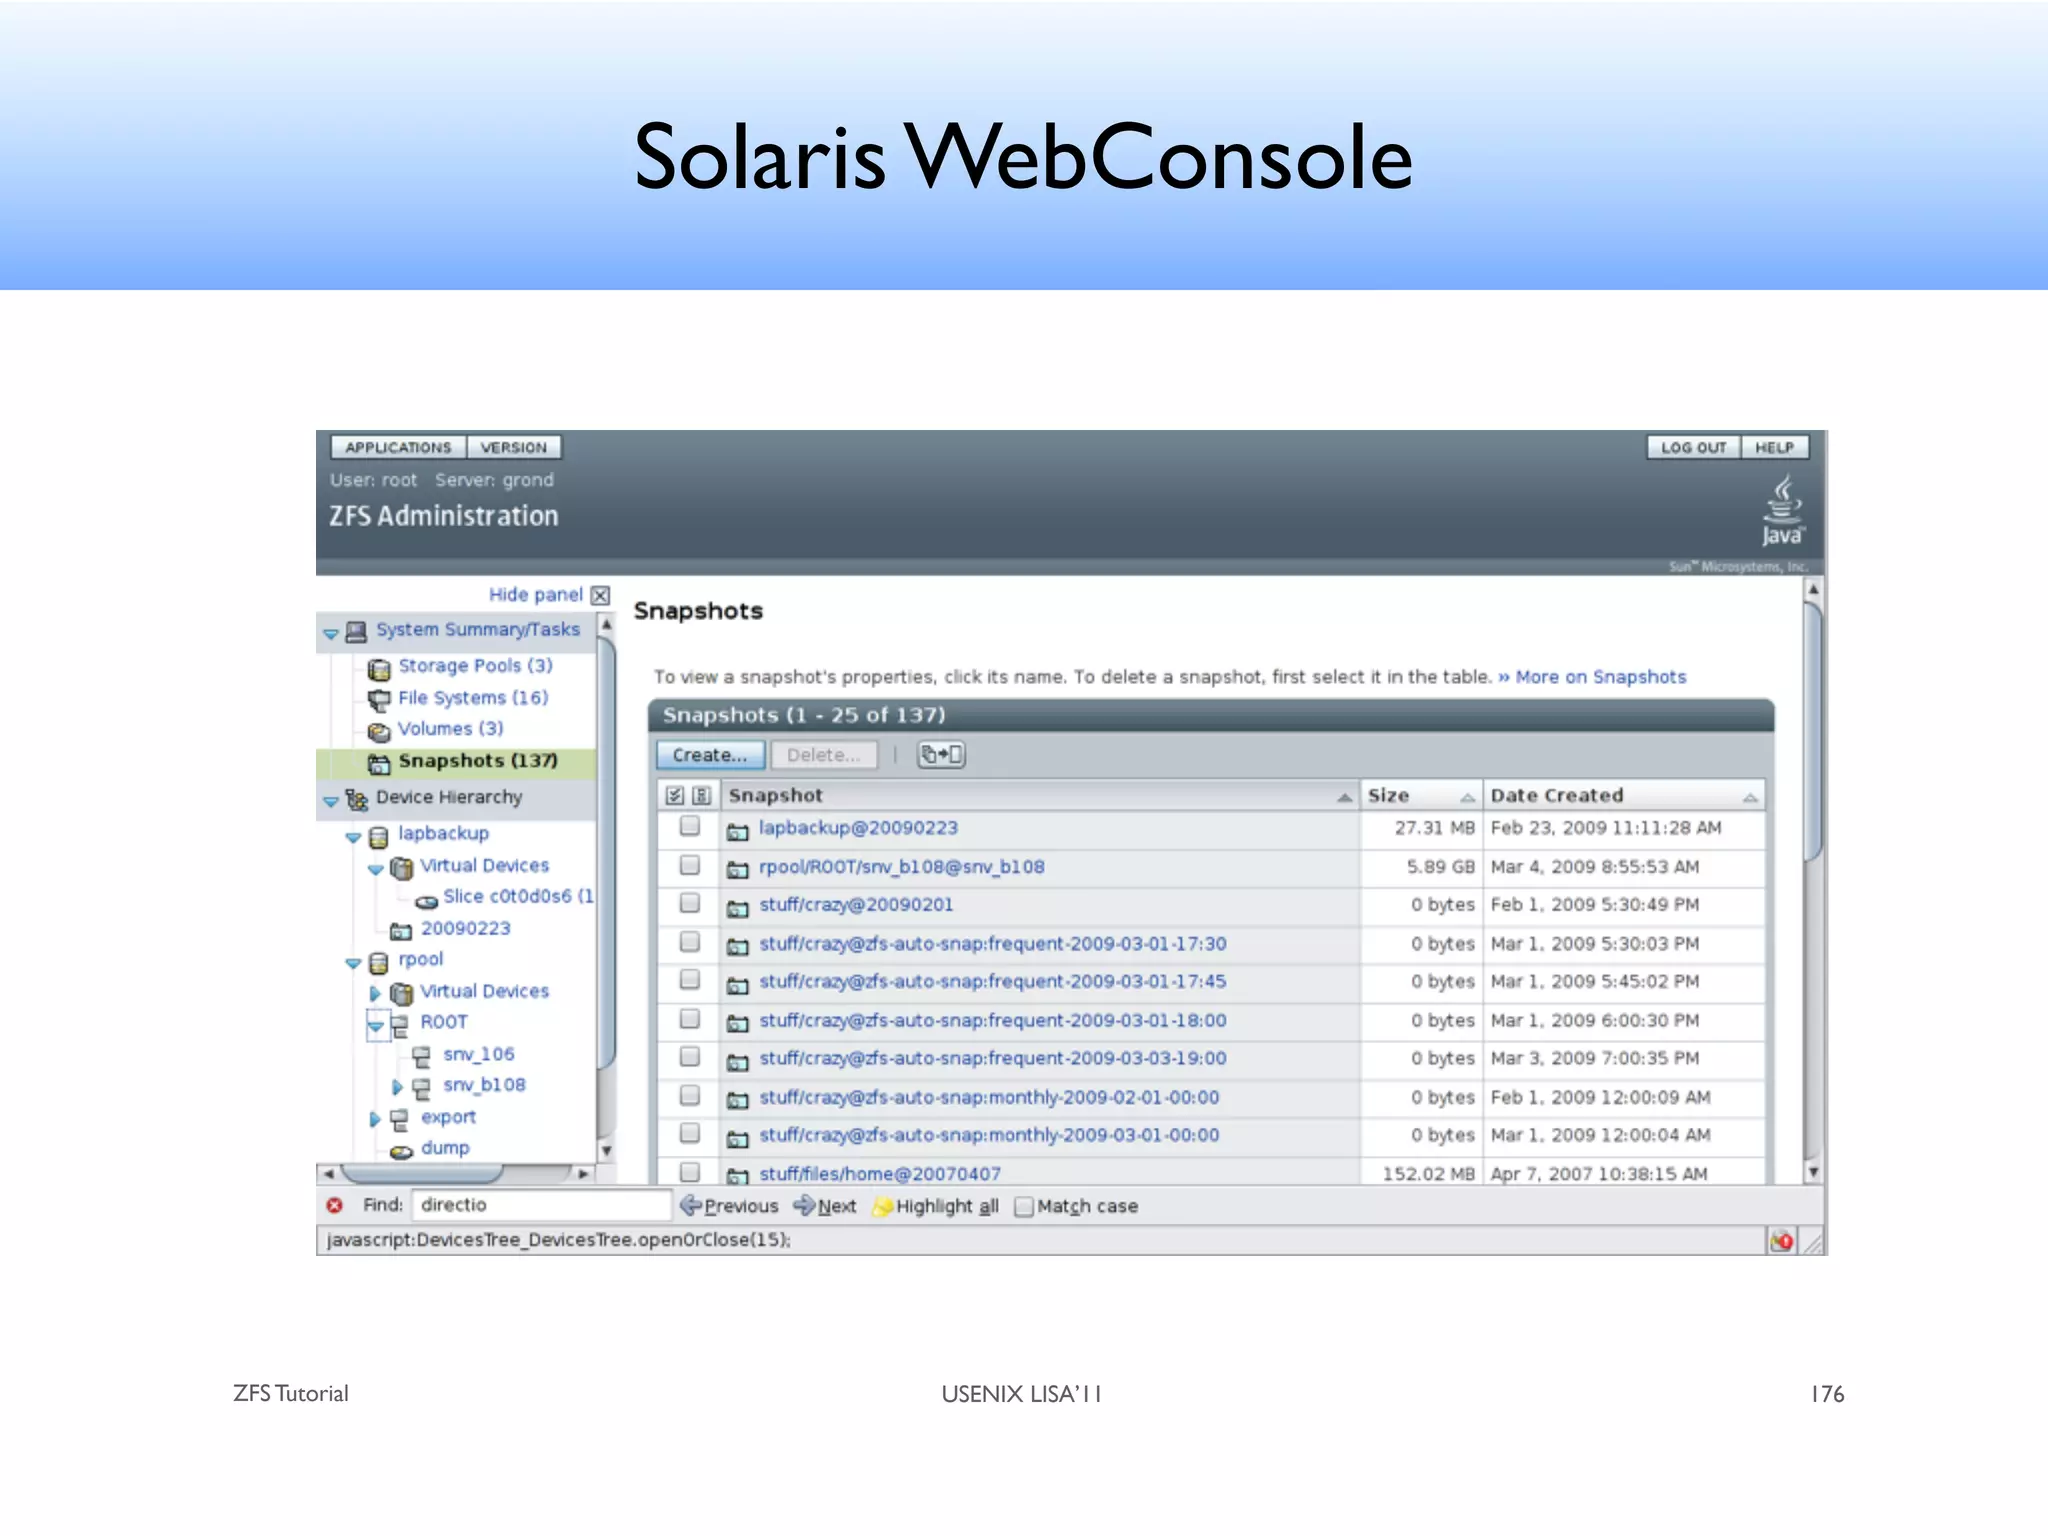Click the Next arrow icon in find bar
The height and width of the screenshot is (1536, 2048).
804,1205
